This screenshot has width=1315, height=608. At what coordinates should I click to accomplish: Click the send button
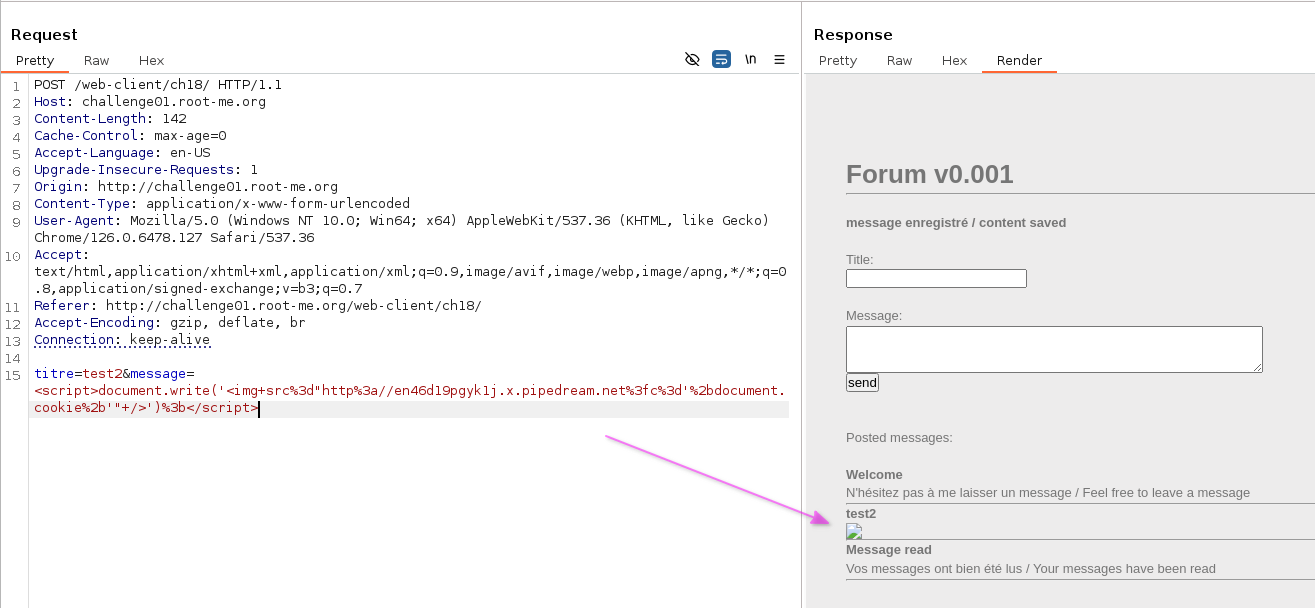coord(862,382)
